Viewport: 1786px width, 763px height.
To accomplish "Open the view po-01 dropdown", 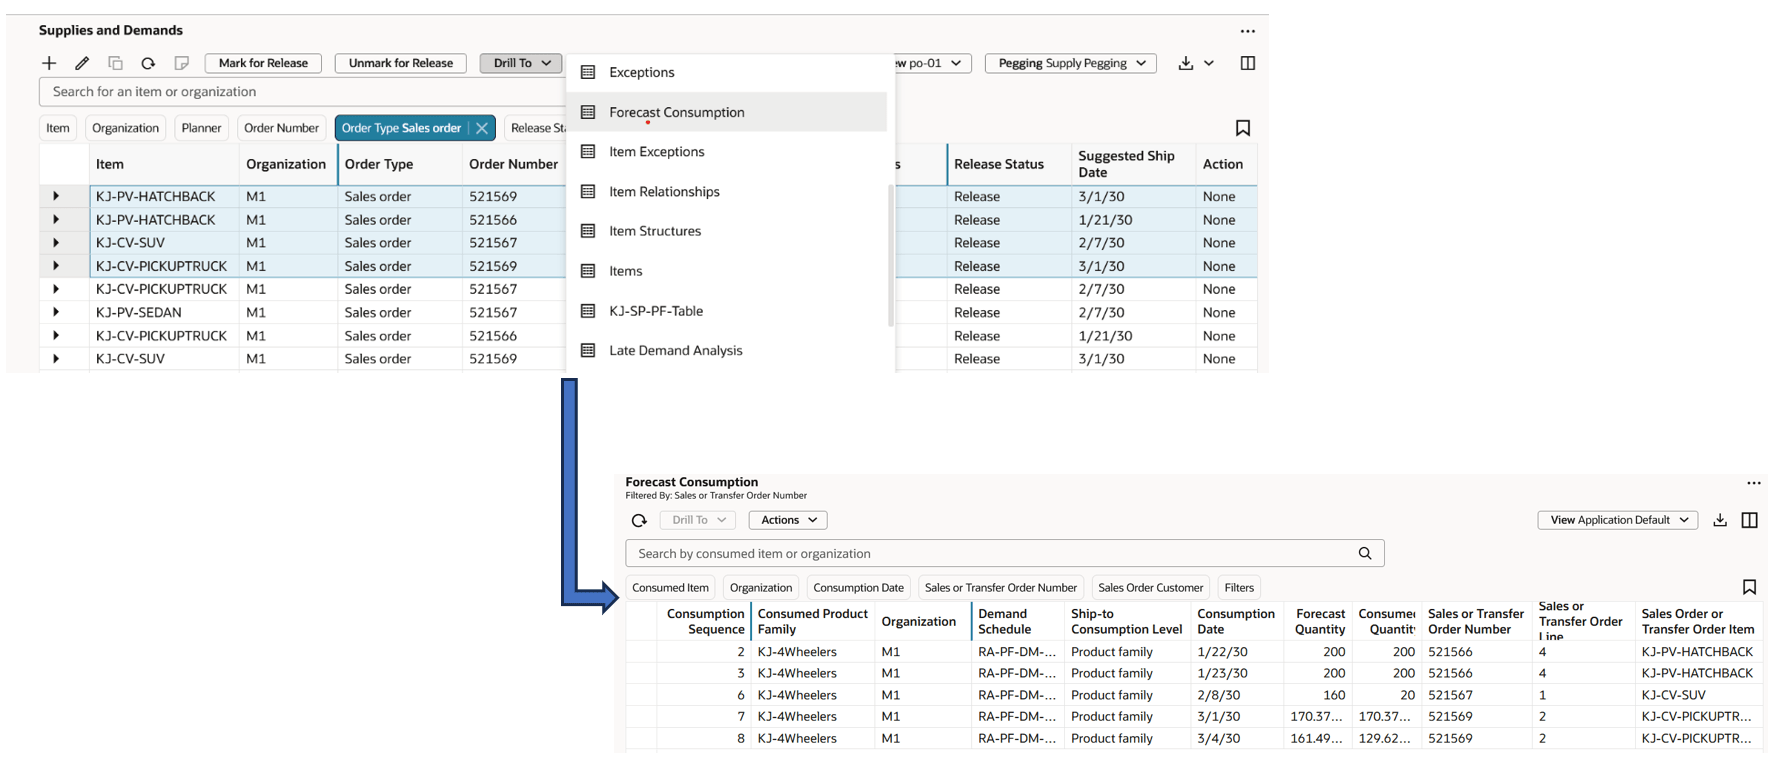I will (931, 63).
